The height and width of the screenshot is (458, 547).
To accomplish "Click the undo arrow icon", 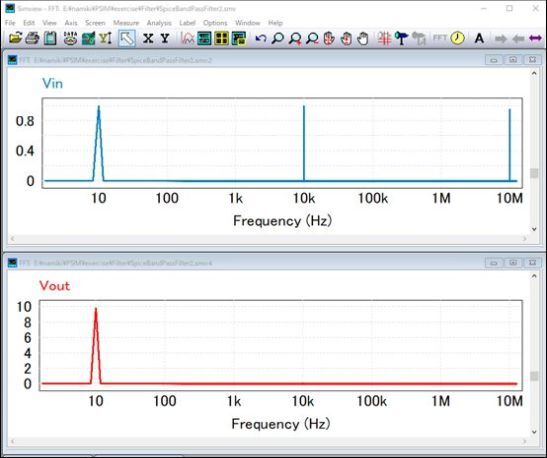I will 261,38.
